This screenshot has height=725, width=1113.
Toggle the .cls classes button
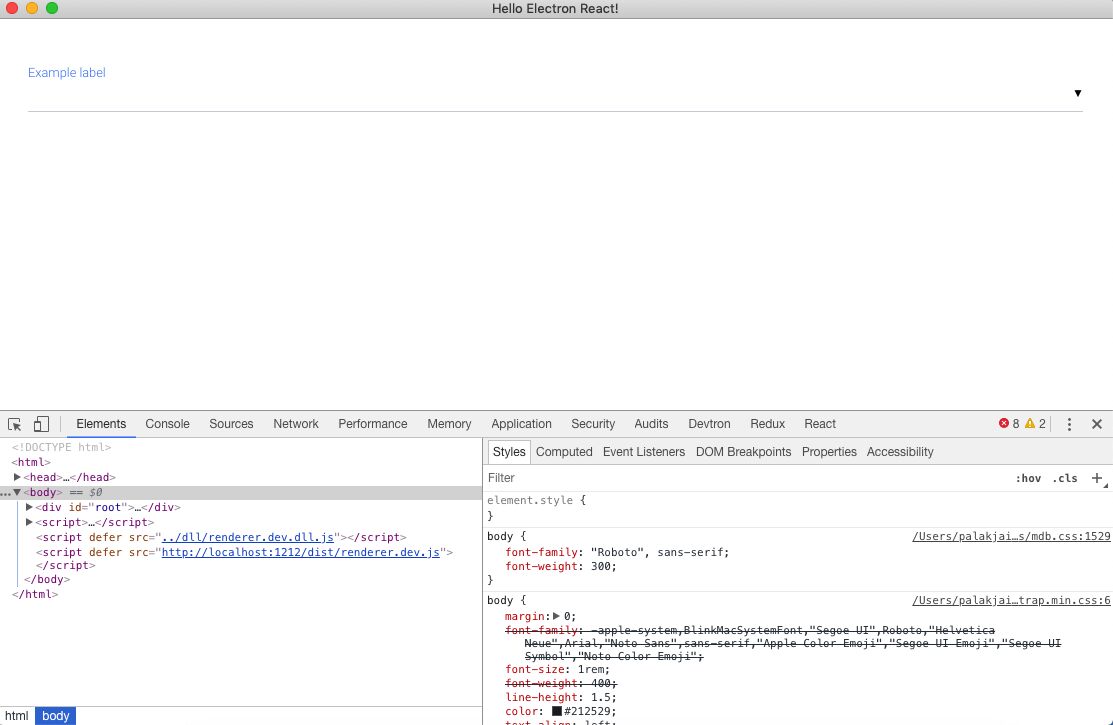[1065, 478]
